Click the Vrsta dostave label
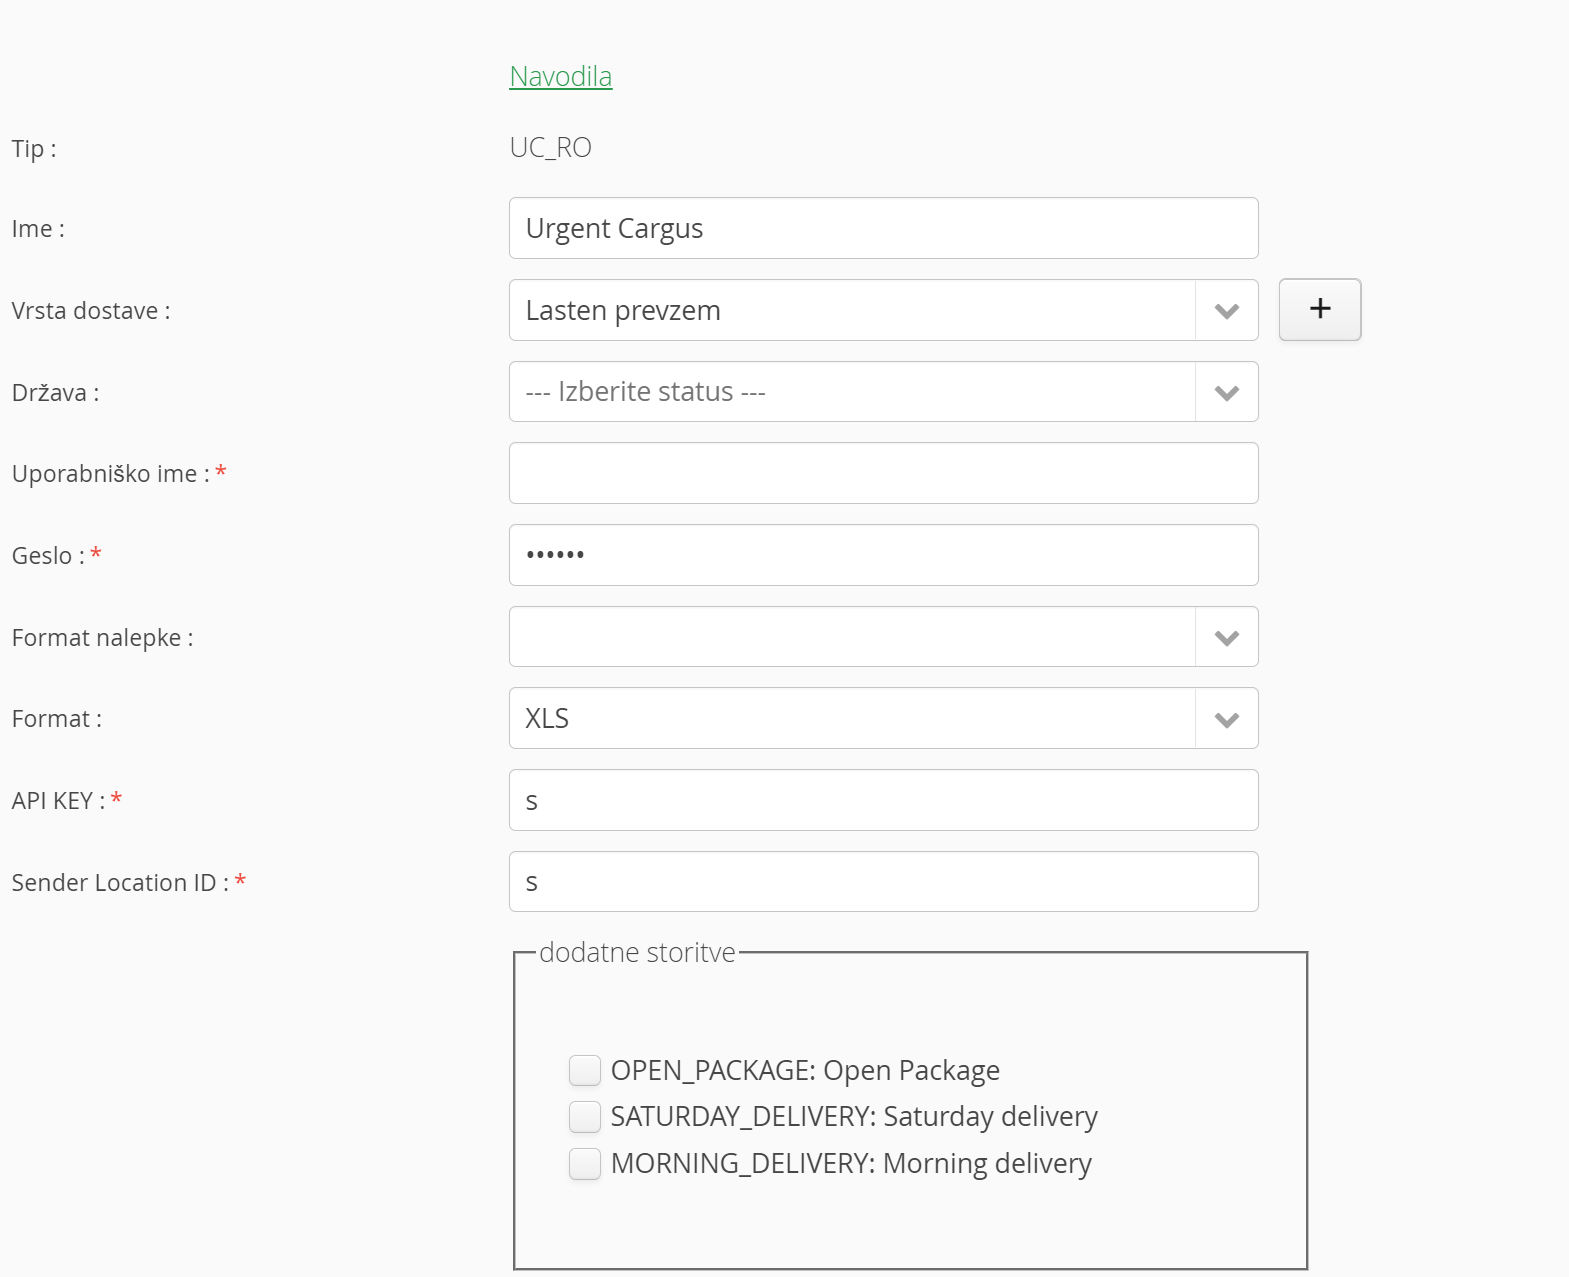The image size is (1569, 1277). point(91,311)
